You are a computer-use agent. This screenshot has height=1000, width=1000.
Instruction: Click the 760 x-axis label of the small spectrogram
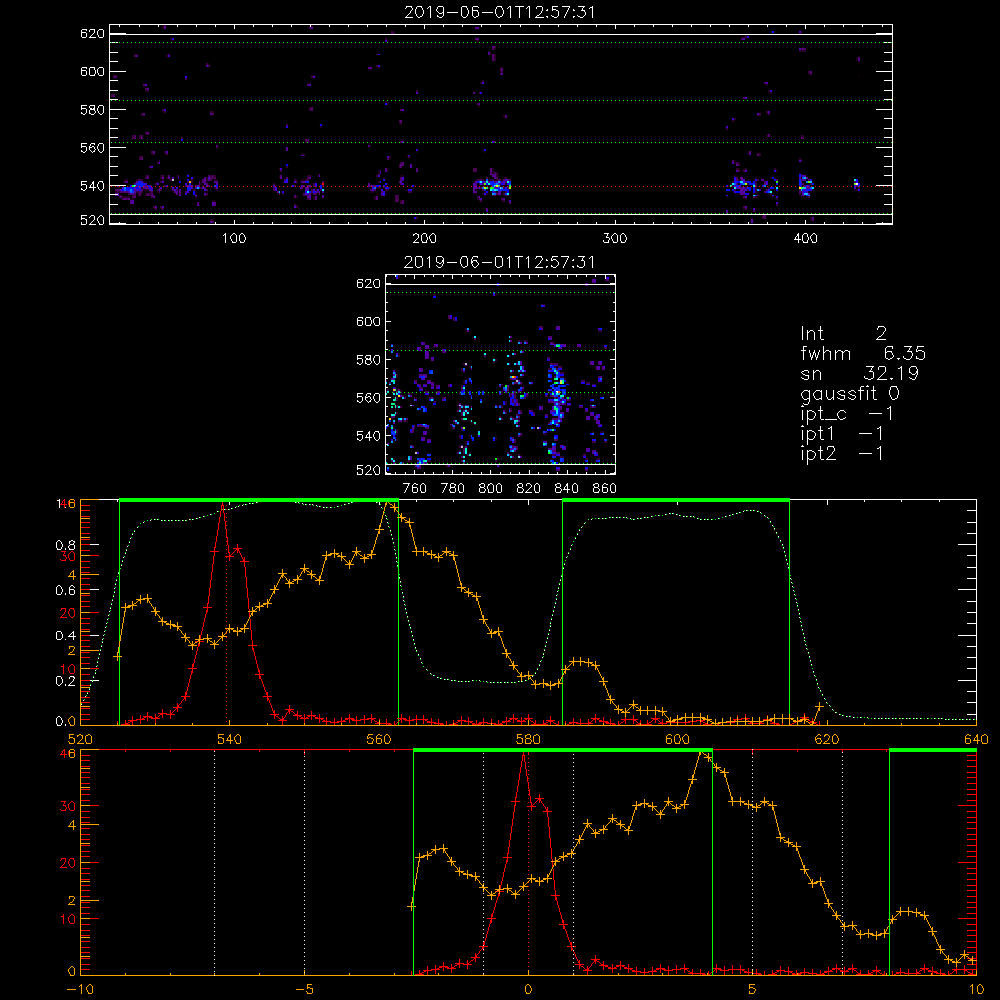(415, 489)
